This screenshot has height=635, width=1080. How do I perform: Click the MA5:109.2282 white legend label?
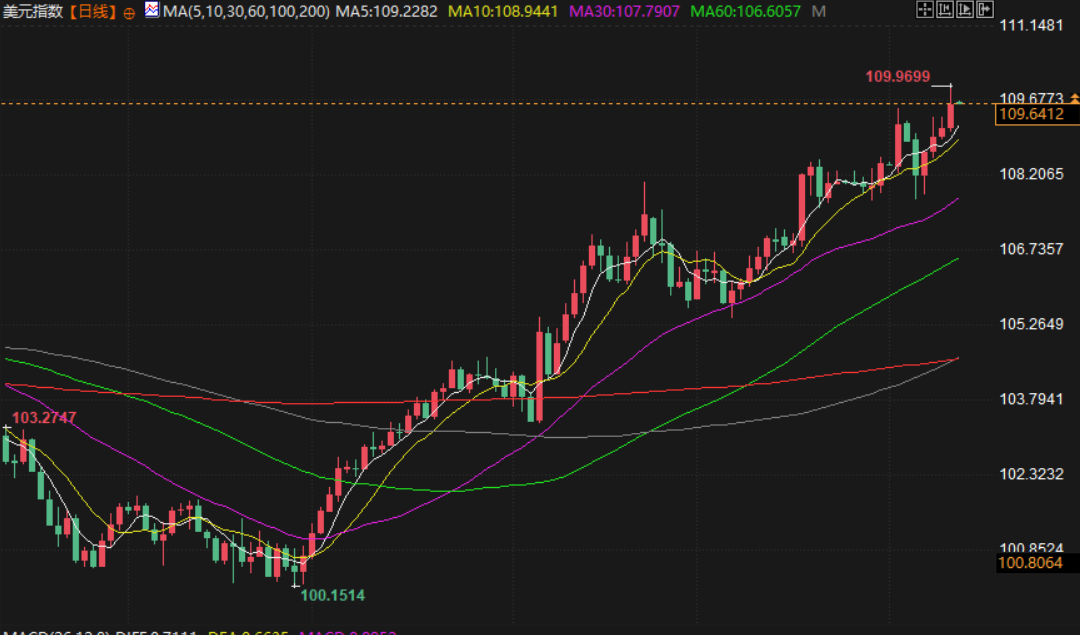387,12
